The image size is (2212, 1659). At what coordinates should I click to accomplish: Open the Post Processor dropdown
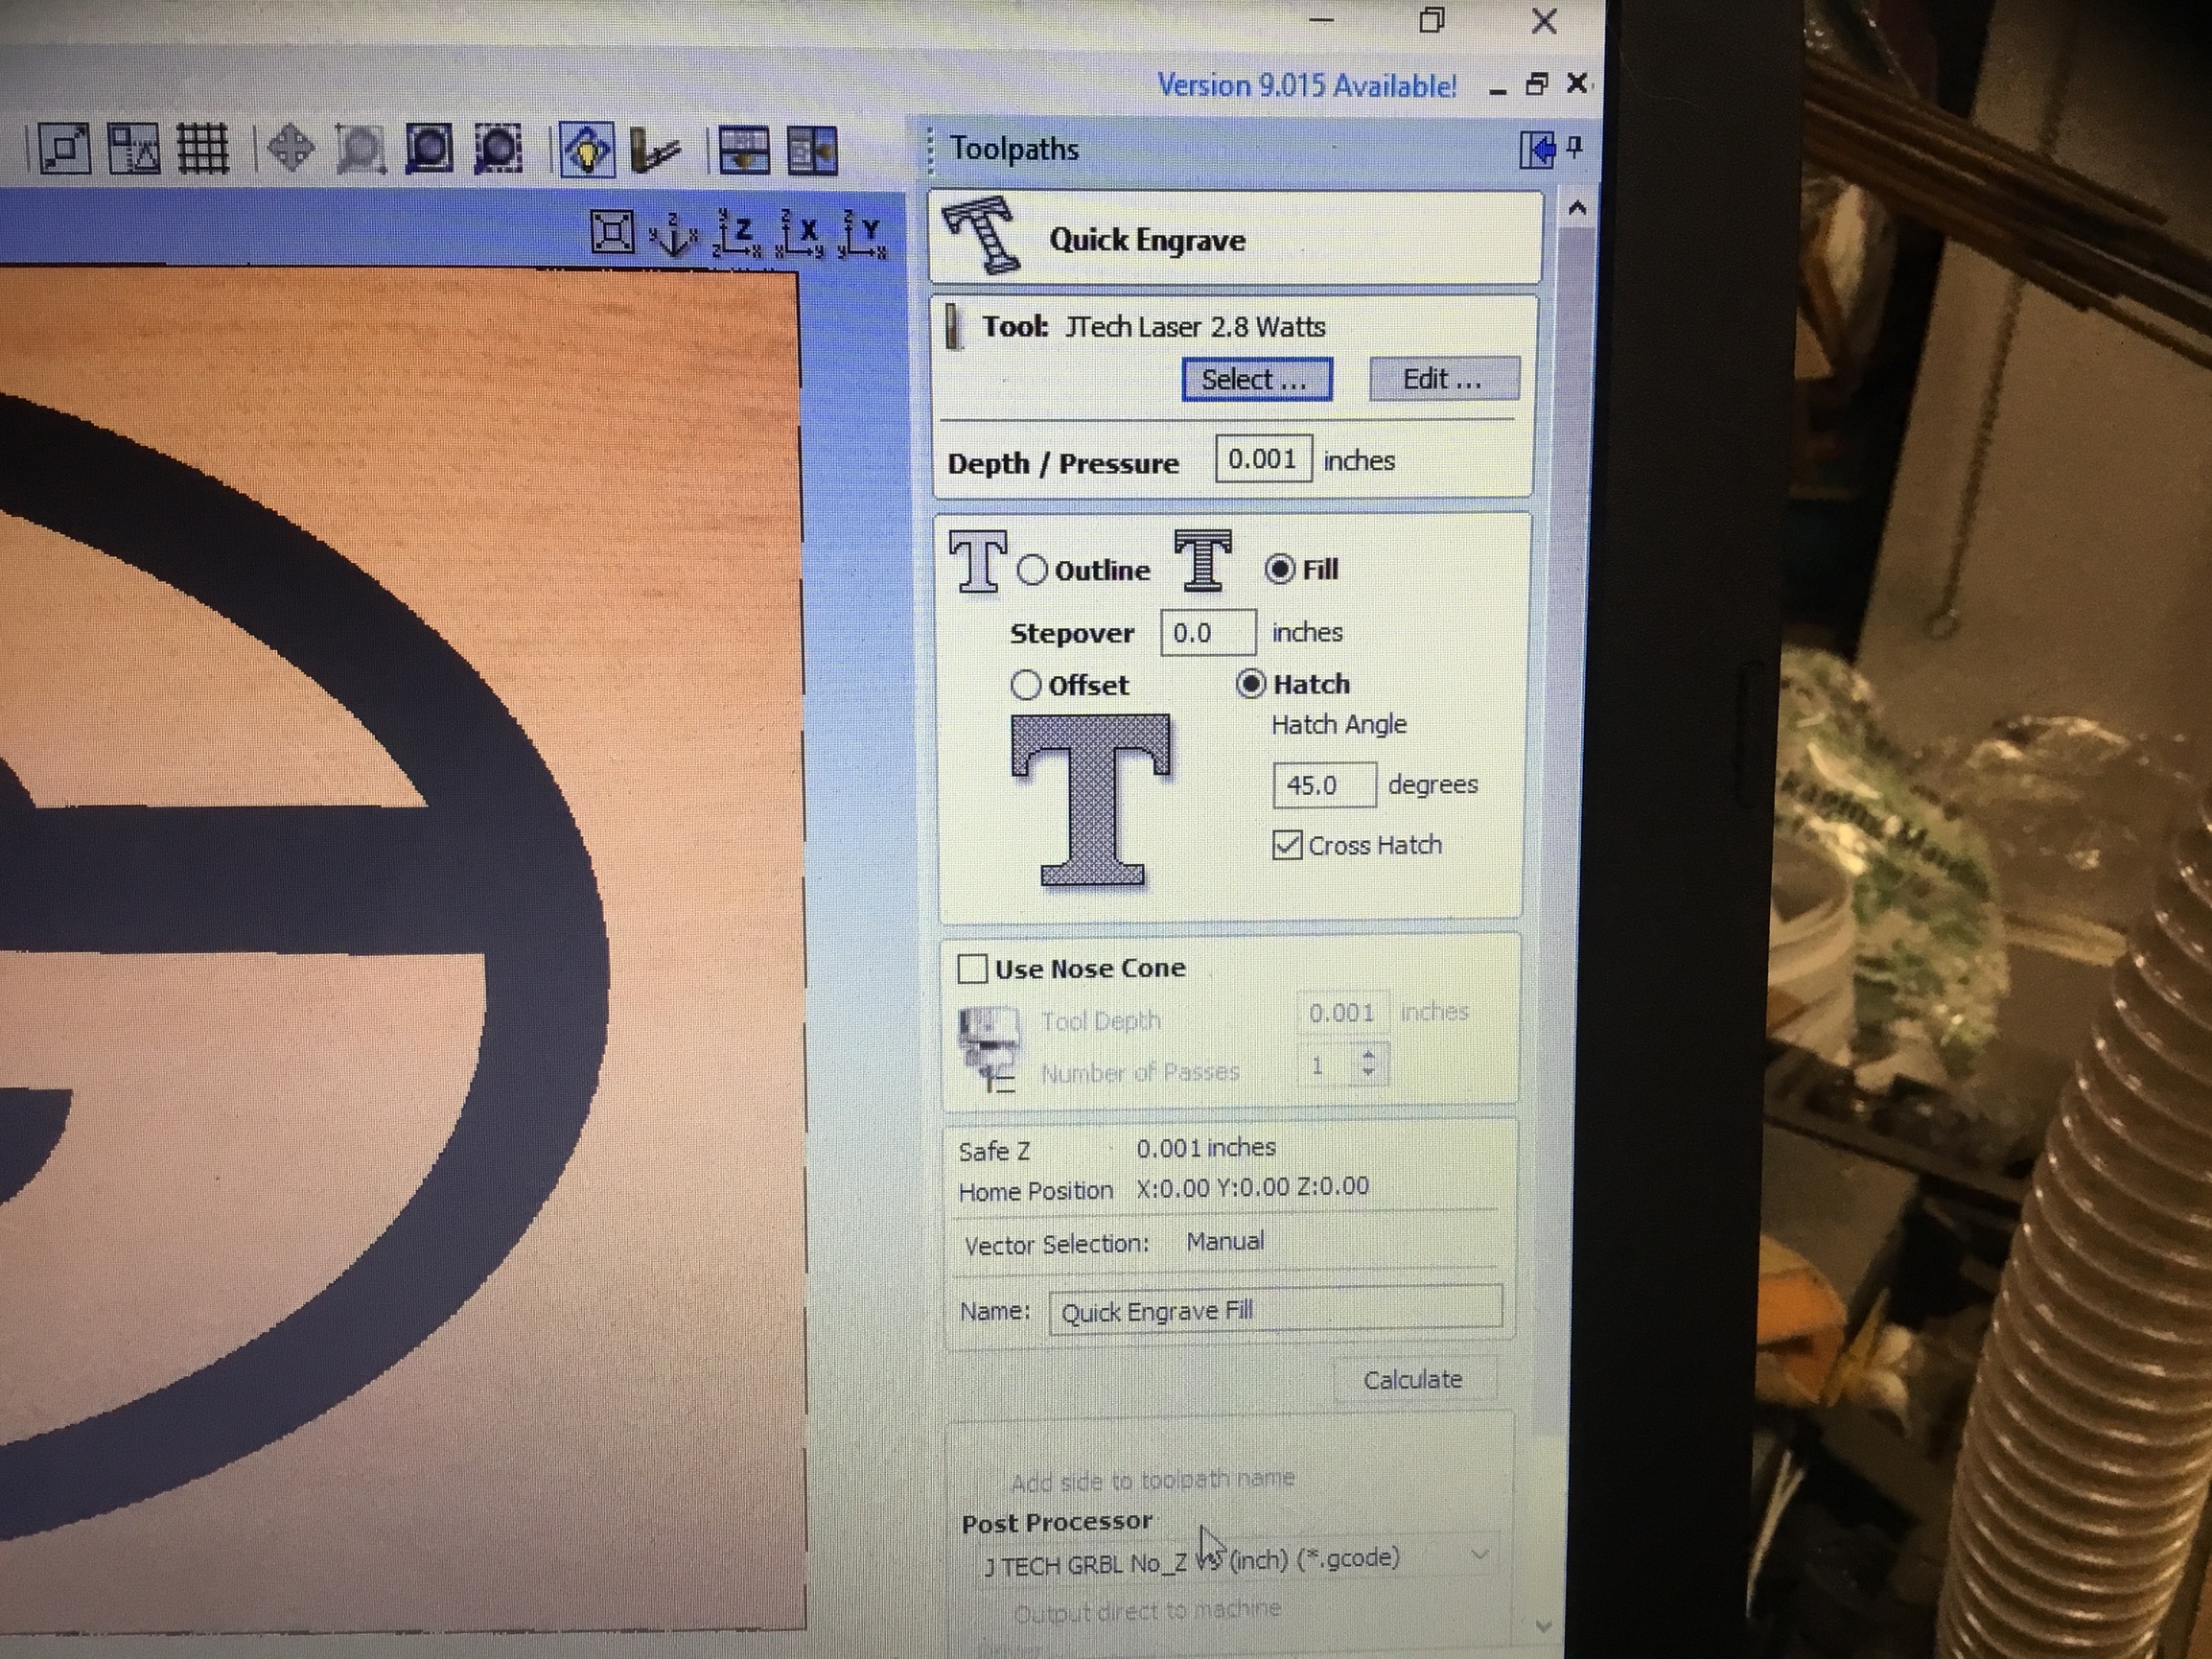tap(1479, 1555)
